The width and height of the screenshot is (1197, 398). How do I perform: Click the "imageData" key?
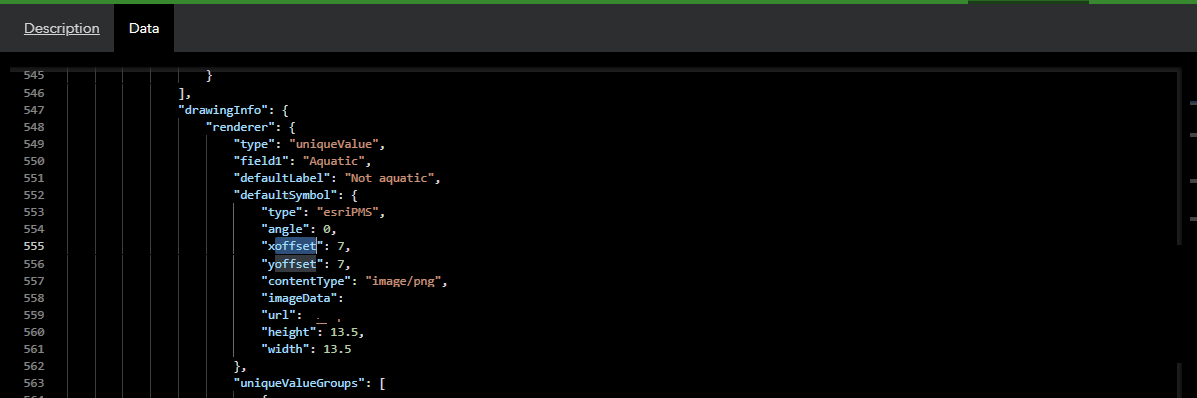299,298
